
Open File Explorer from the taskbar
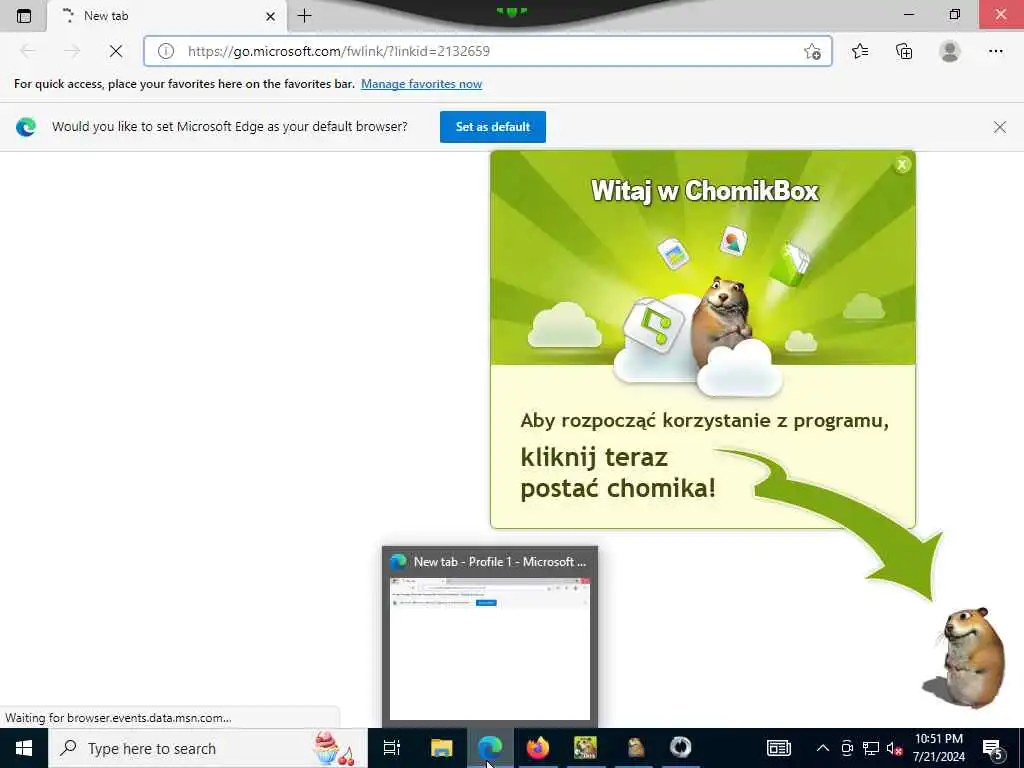(441, 748)
